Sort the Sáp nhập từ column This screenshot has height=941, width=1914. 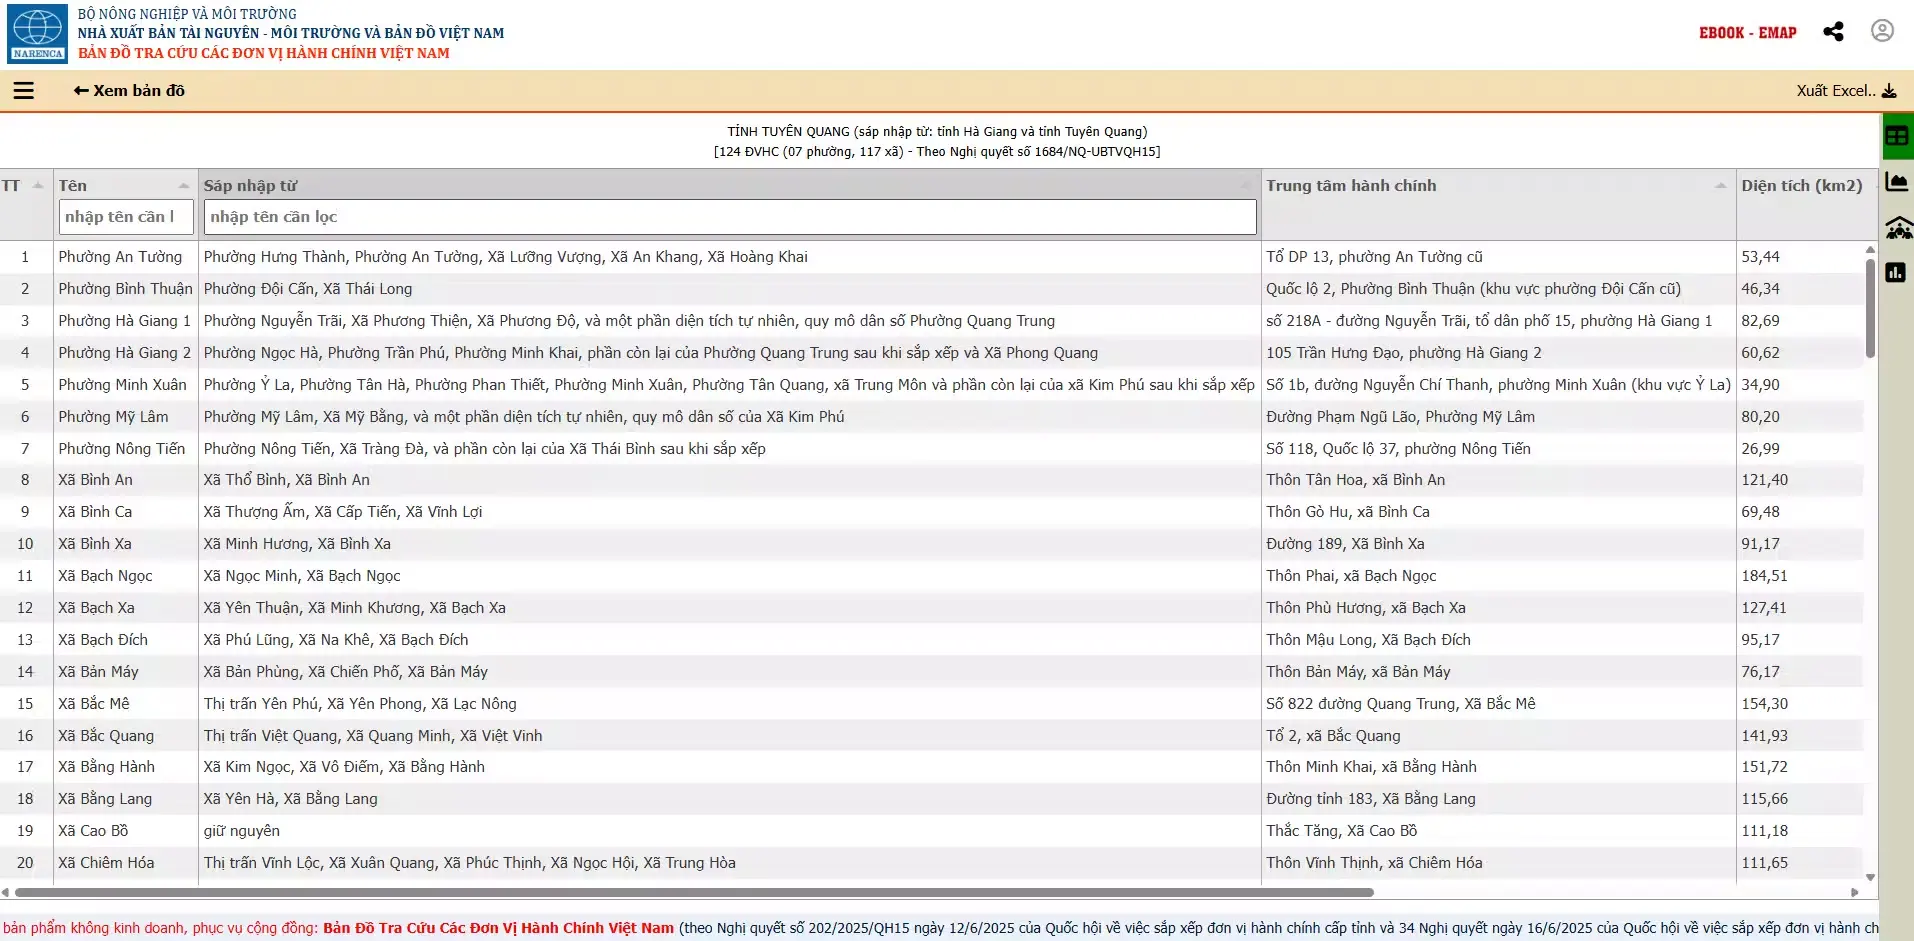tap(1245, 186)
